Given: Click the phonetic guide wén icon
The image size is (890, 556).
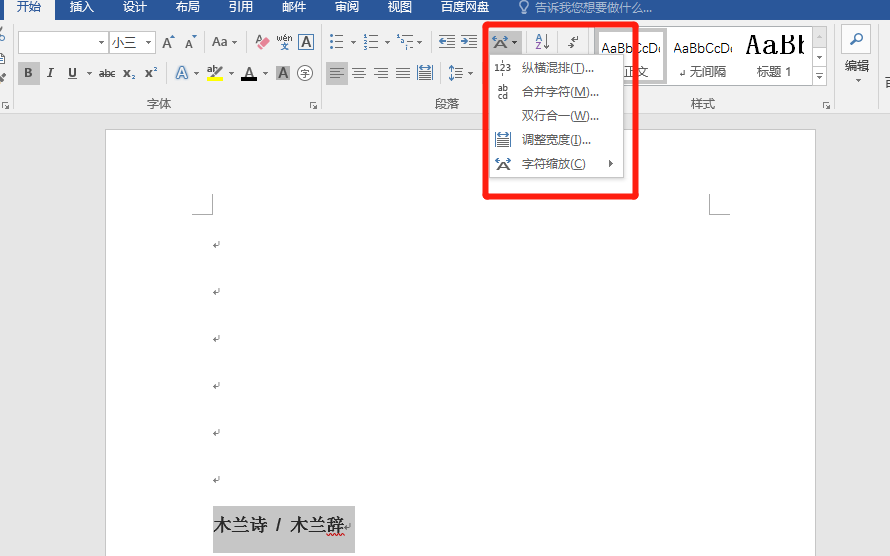Looking at the screenshot, I should [284, 42].
